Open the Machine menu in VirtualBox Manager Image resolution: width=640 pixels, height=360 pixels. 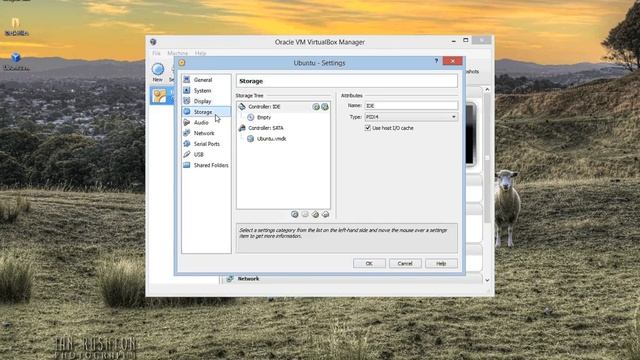click(x=178, y=53)
